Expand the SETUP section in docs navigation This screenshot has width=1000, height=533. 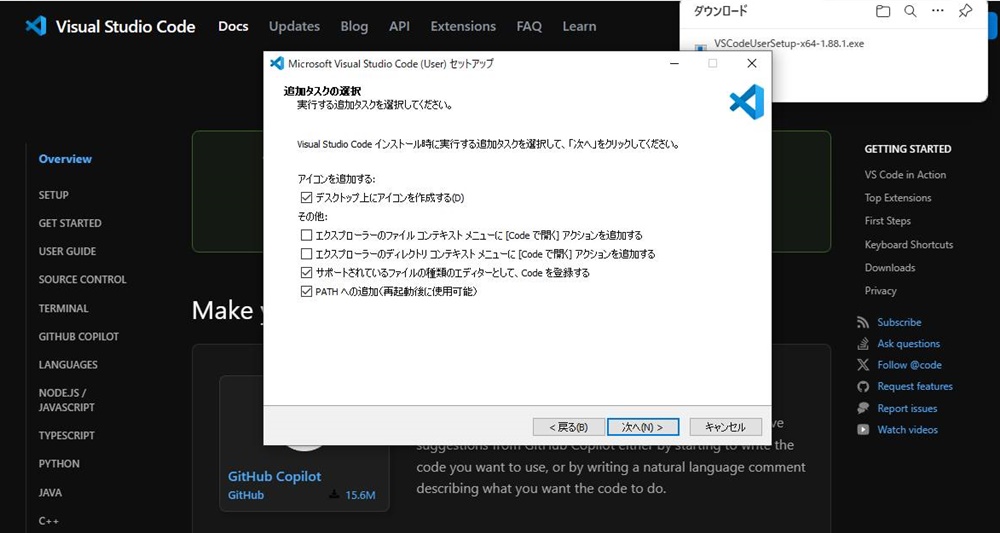(54, 195)
